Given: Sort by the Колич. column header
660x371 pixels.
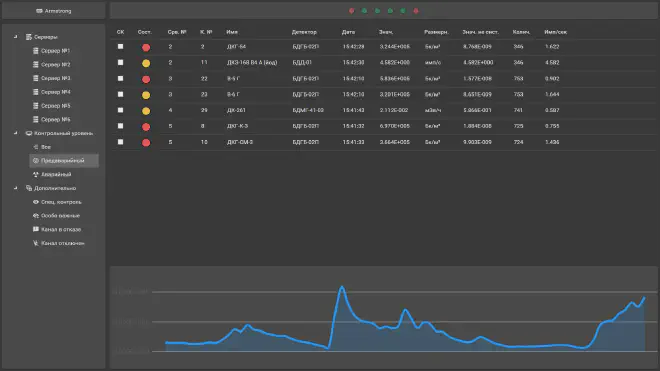Looking at the screenshot, I should click(x=521, y=32).
